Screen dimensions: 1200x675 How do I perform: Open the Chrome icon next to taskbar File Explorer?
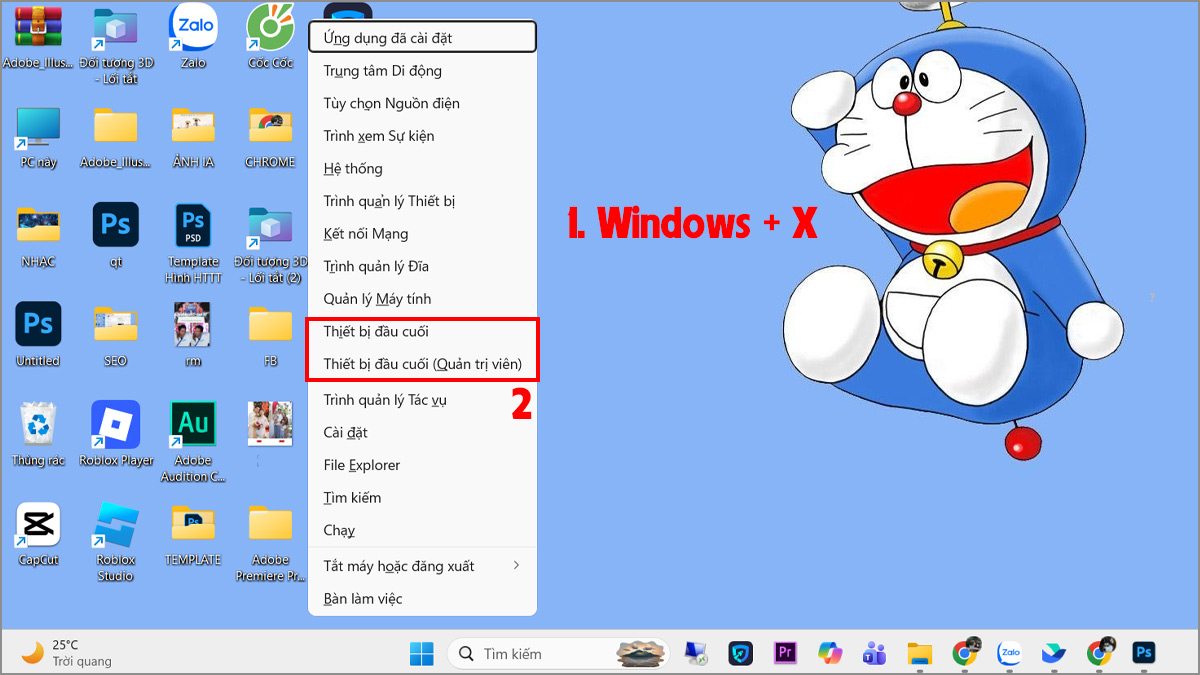[966, 653]
